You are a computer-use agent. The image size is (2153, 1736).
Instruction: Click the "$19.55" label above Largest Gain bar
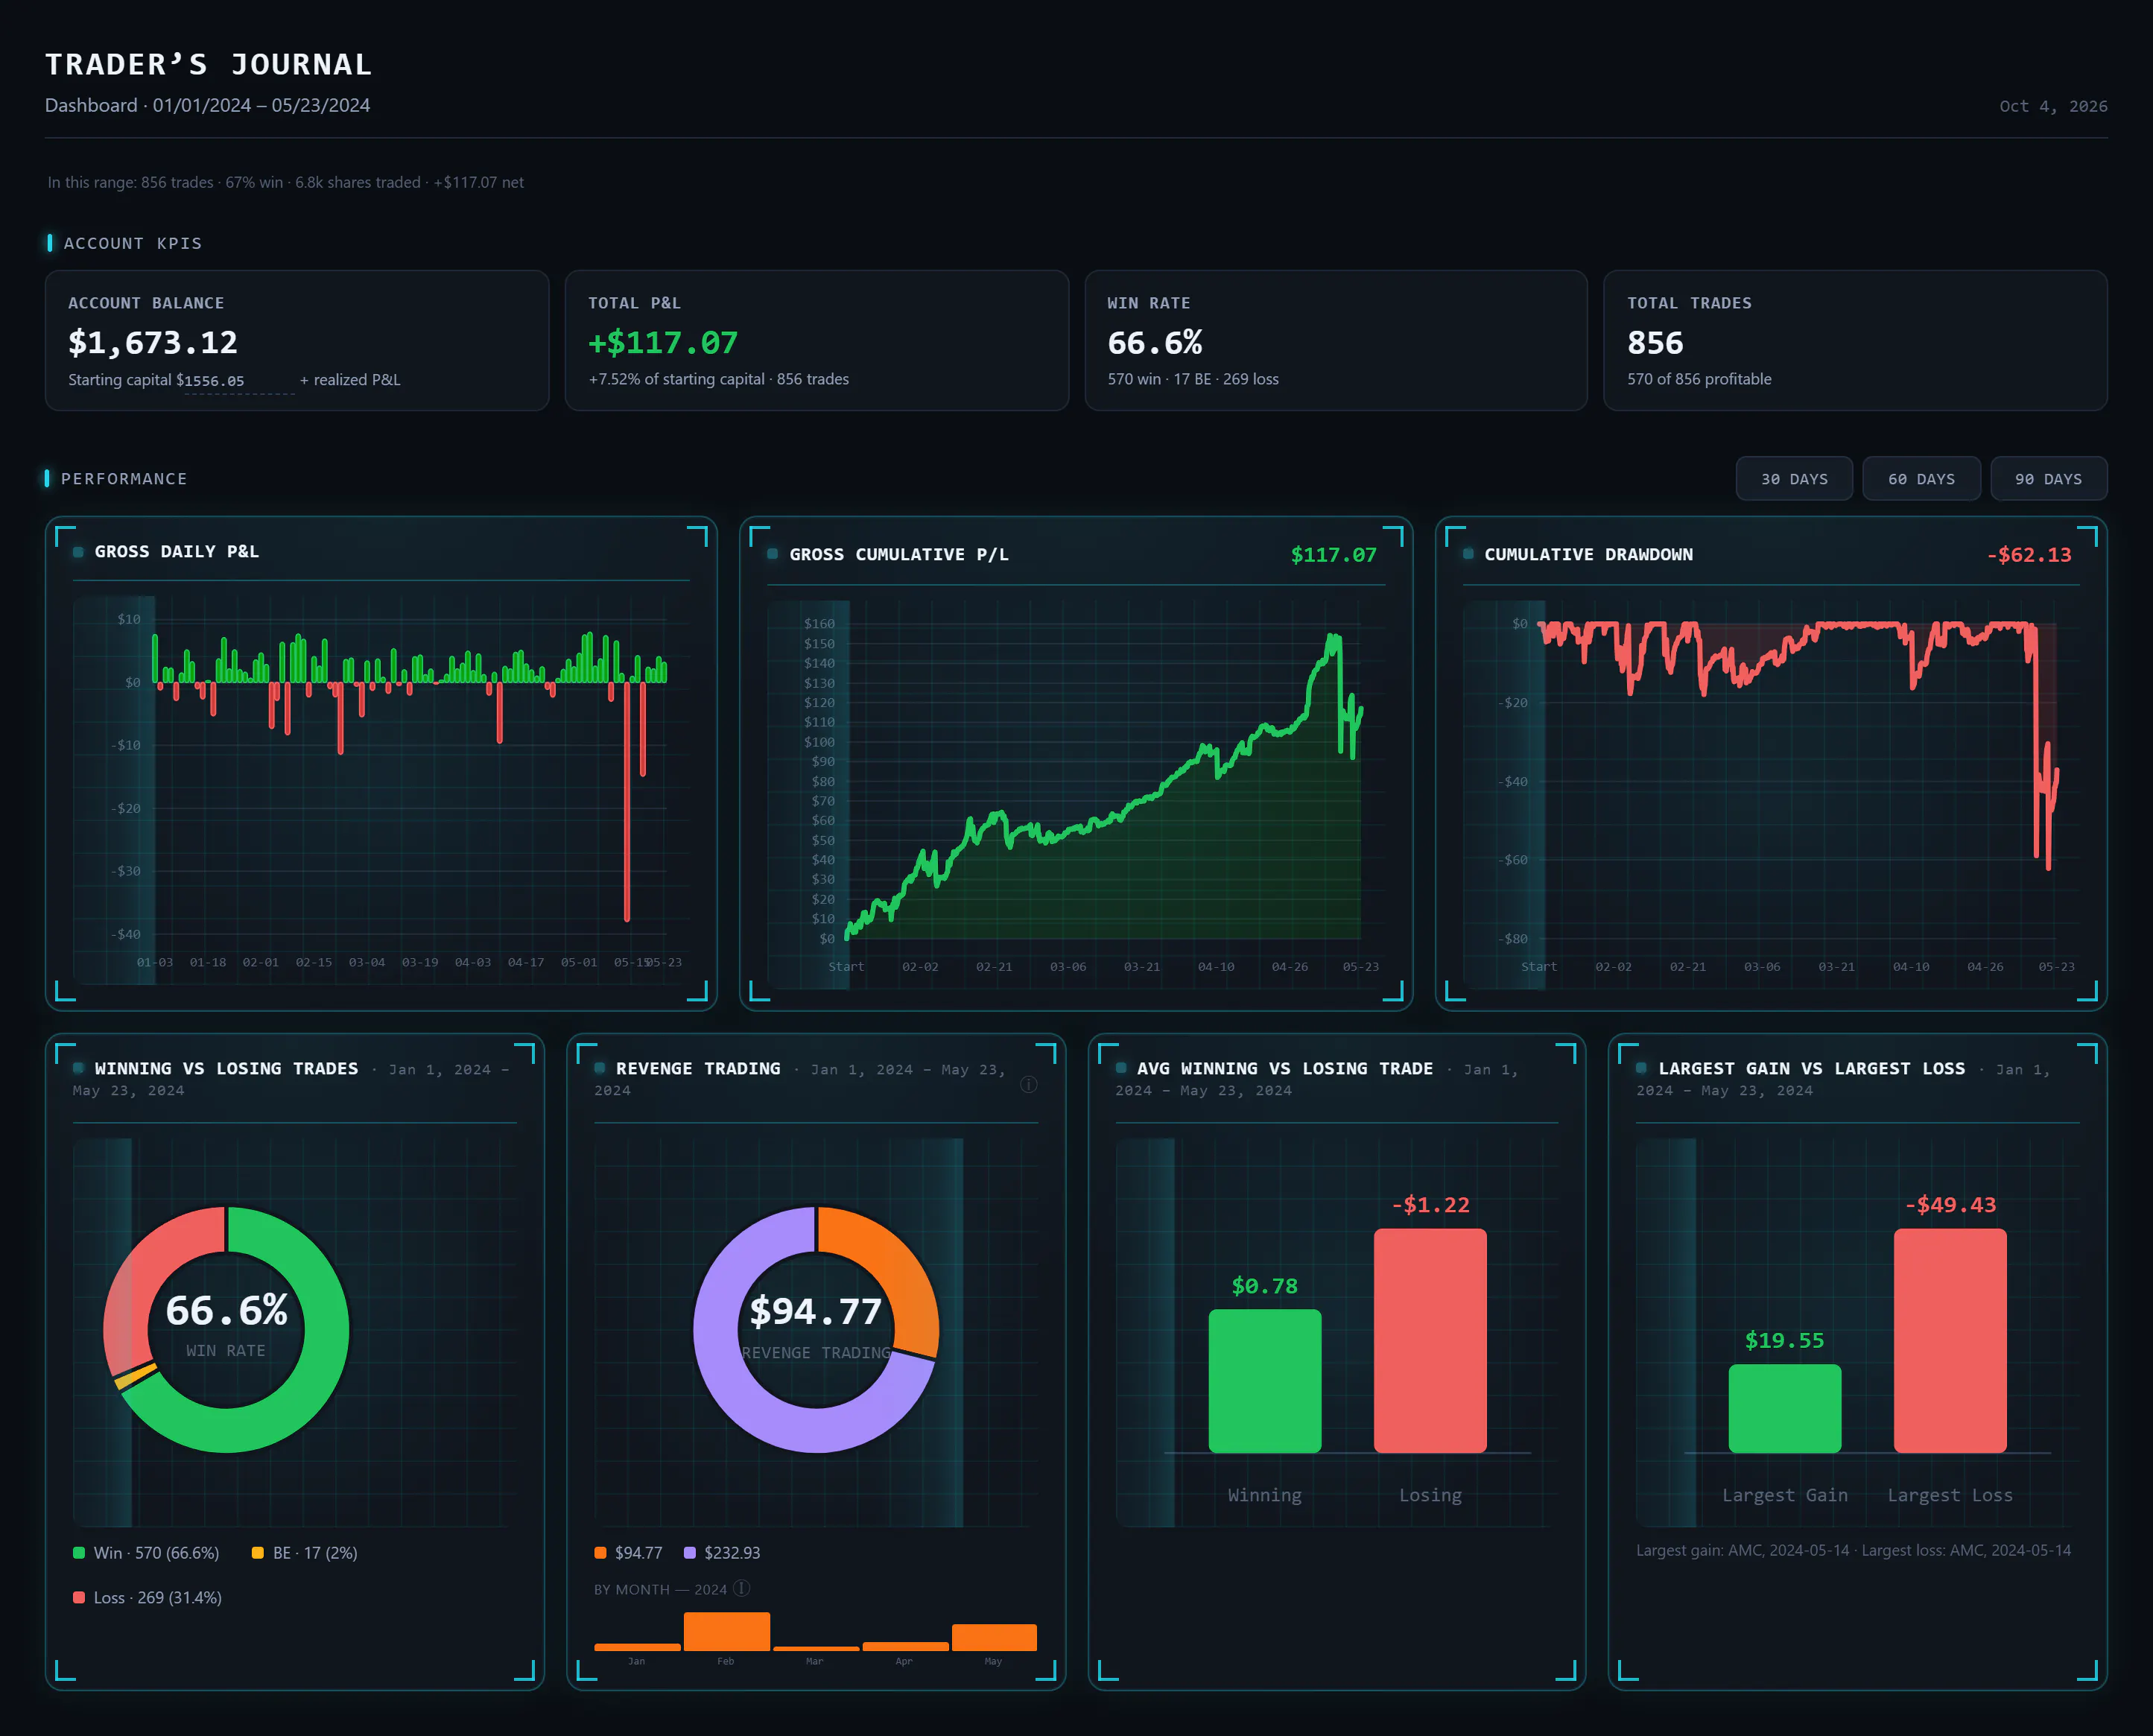[1784, 1341]
